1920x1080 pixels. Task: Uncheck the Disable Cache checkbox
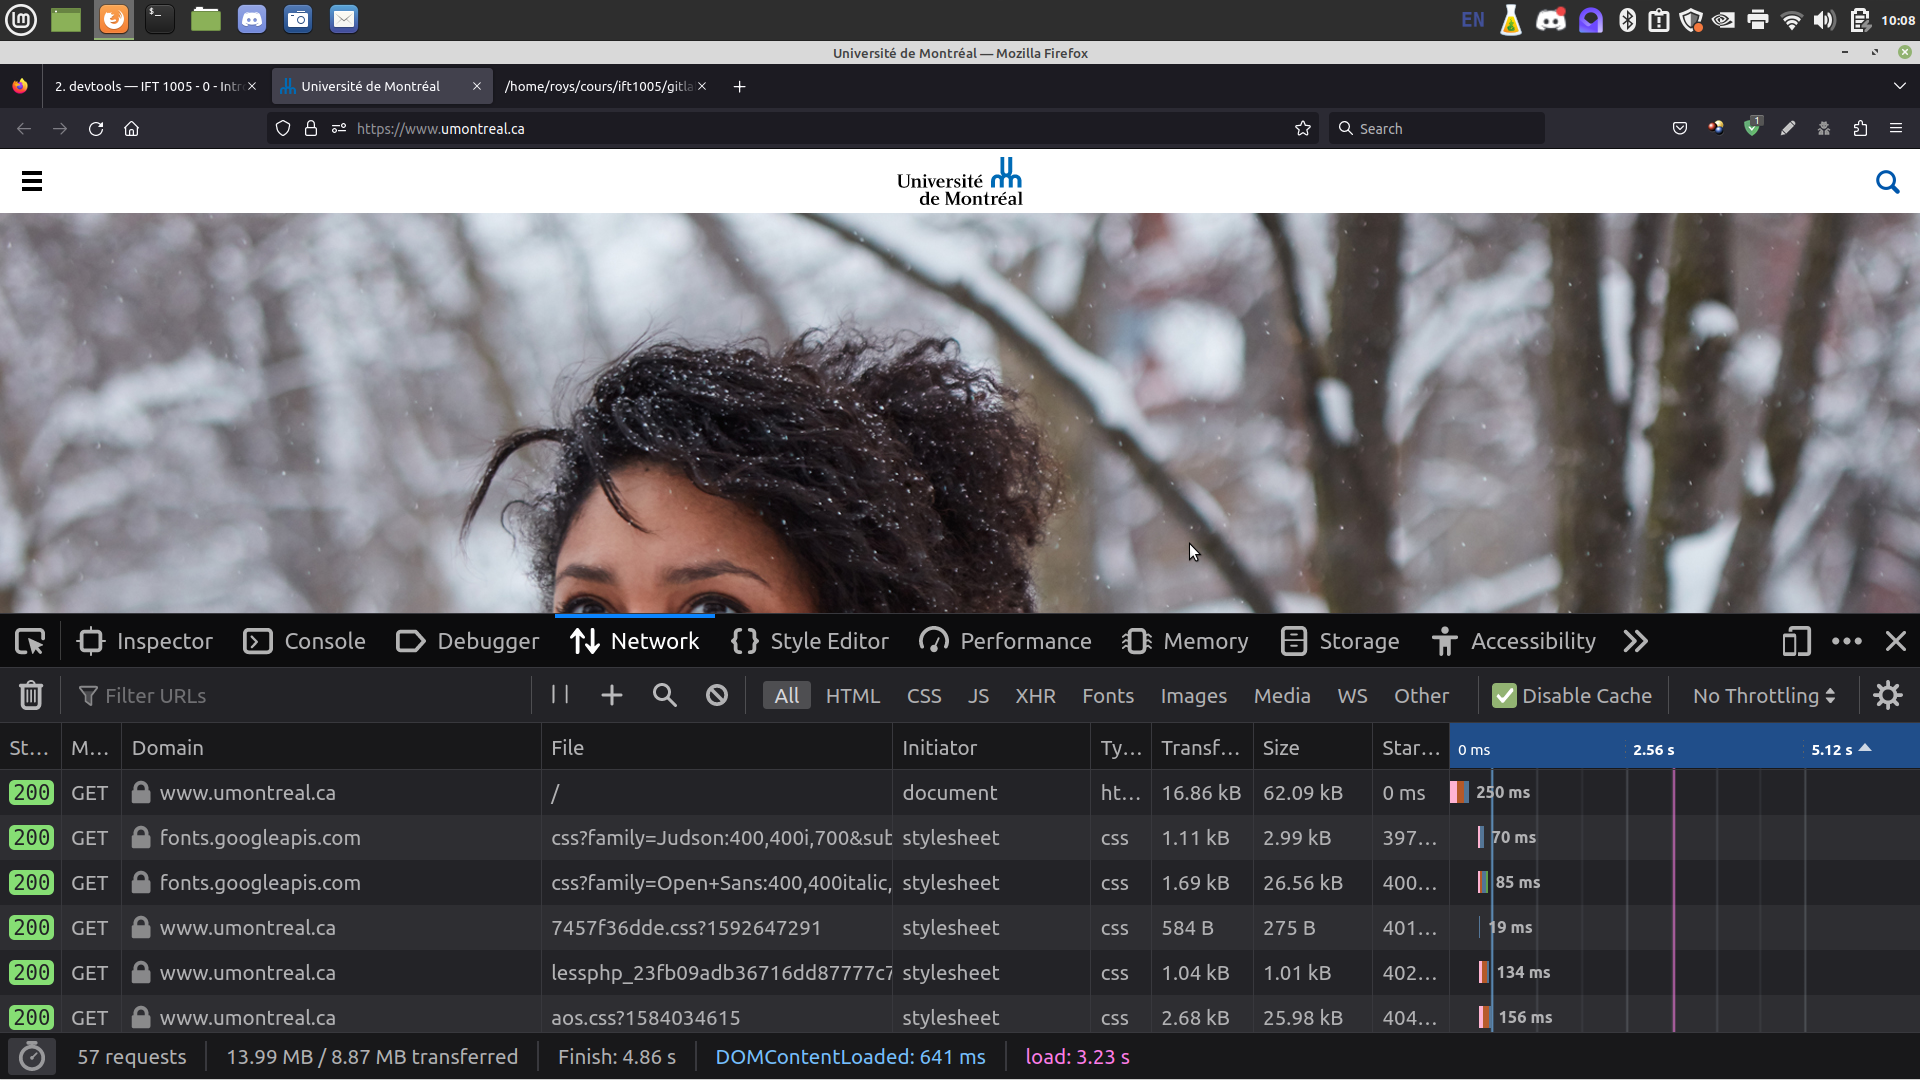1504,696
